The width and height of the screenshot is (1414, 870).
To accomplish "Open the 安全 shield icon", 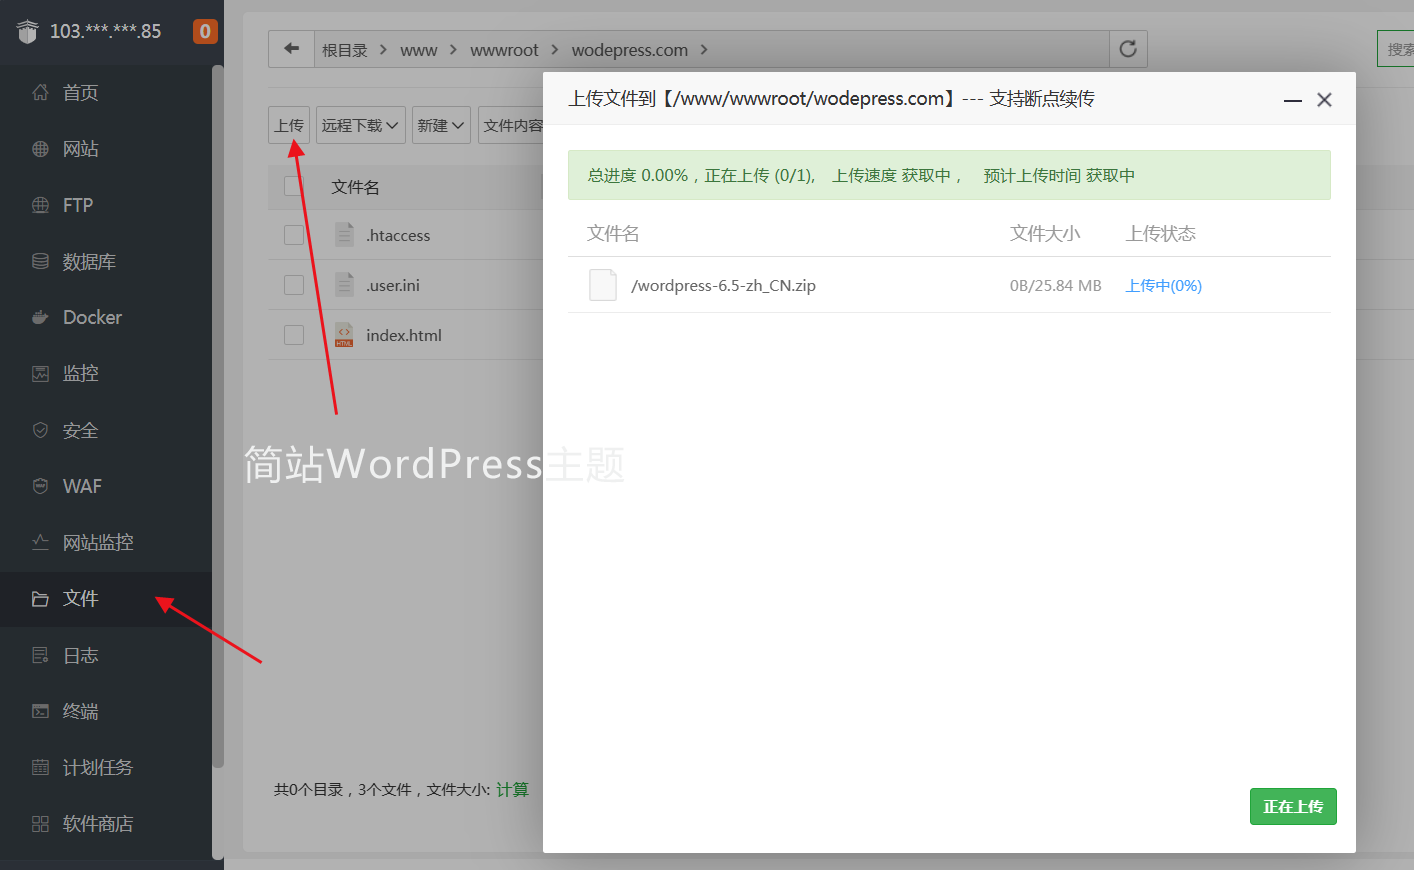I will click(x=40, y=430).
